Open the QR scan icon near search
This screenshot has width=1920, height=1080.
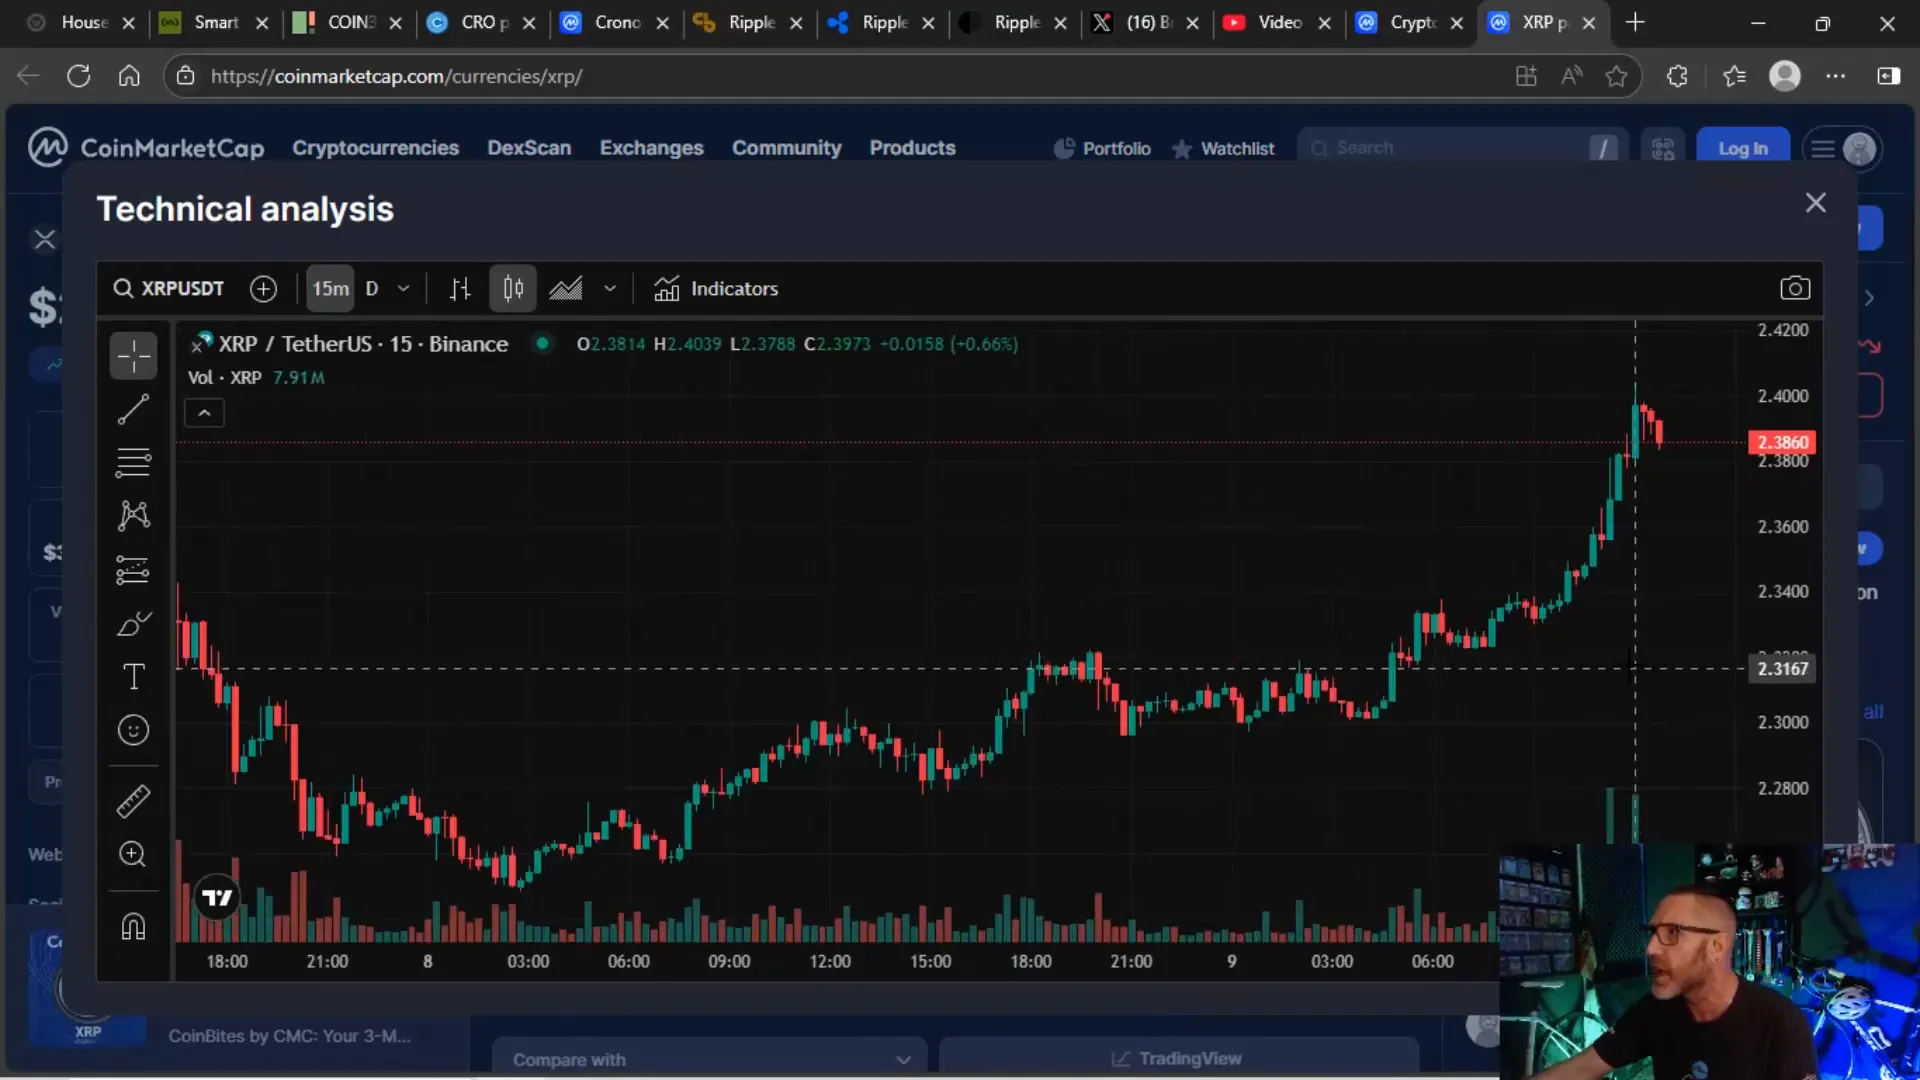point(1663,149)
